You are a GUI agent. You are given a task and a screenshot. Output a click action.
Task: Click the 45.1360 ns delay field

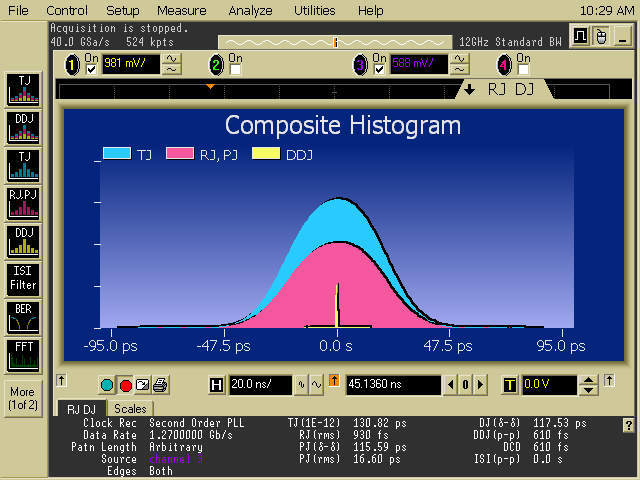393,385
